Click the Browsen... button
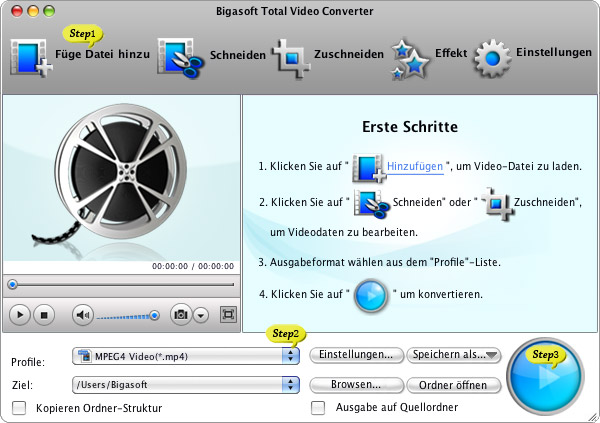 point(356,385)
